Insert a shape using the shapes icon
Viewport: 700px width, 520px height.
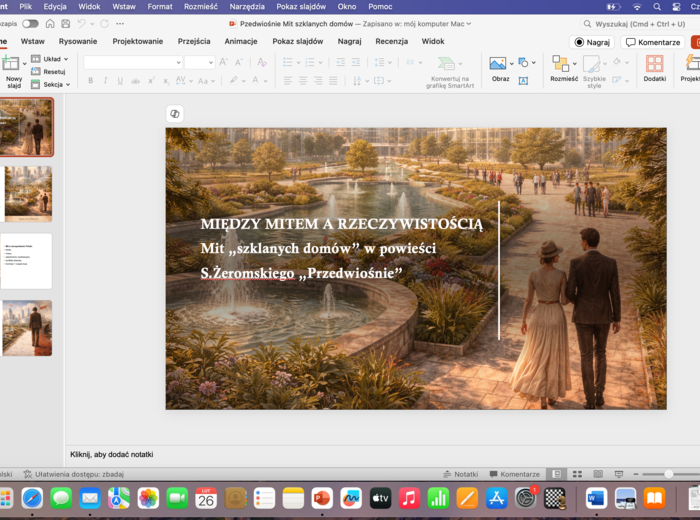[x=525, y=63]
